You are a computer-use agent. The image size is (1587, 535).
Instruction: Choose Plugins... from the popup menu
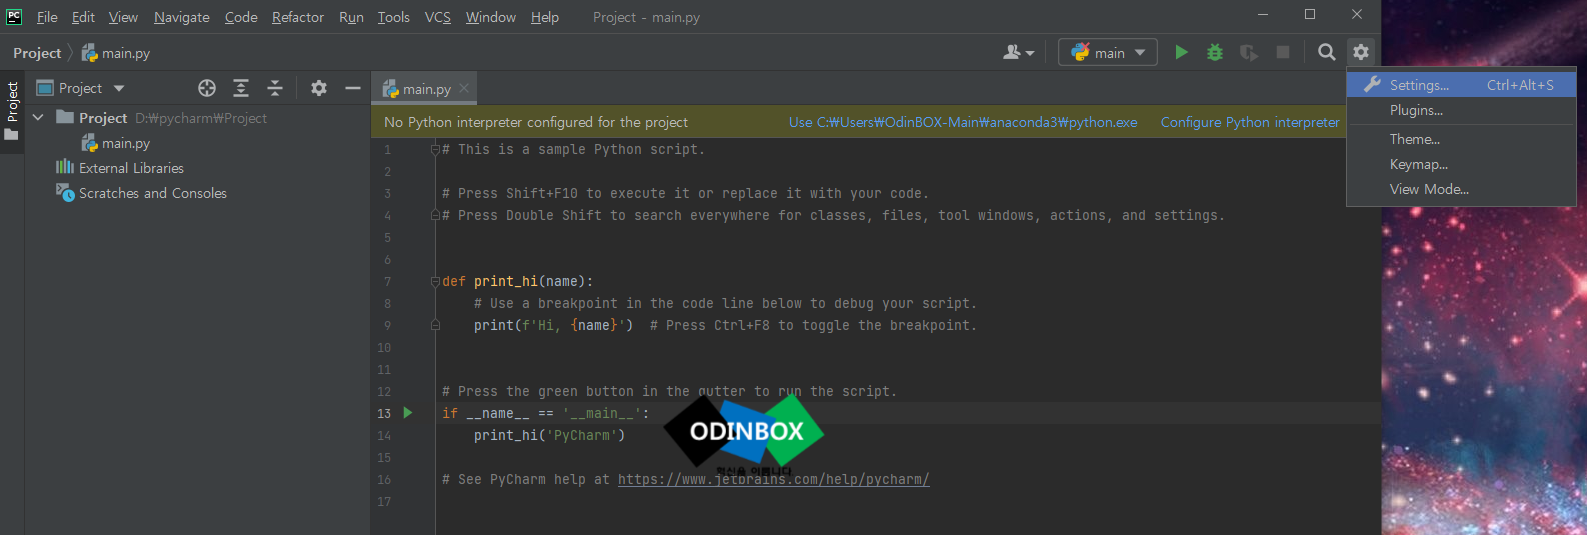click(x=1461, y=110)
